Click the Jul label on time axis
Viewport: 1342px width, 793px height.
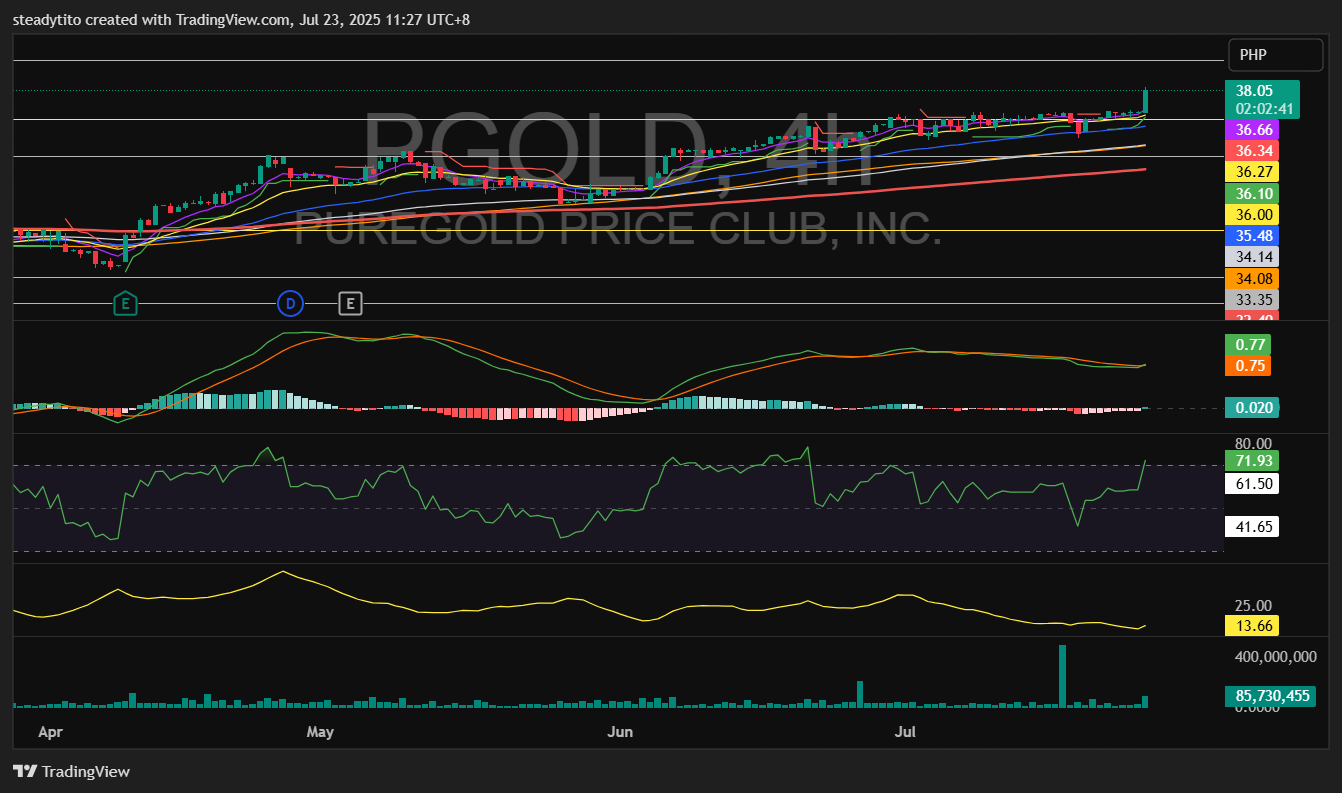point(906,732)
